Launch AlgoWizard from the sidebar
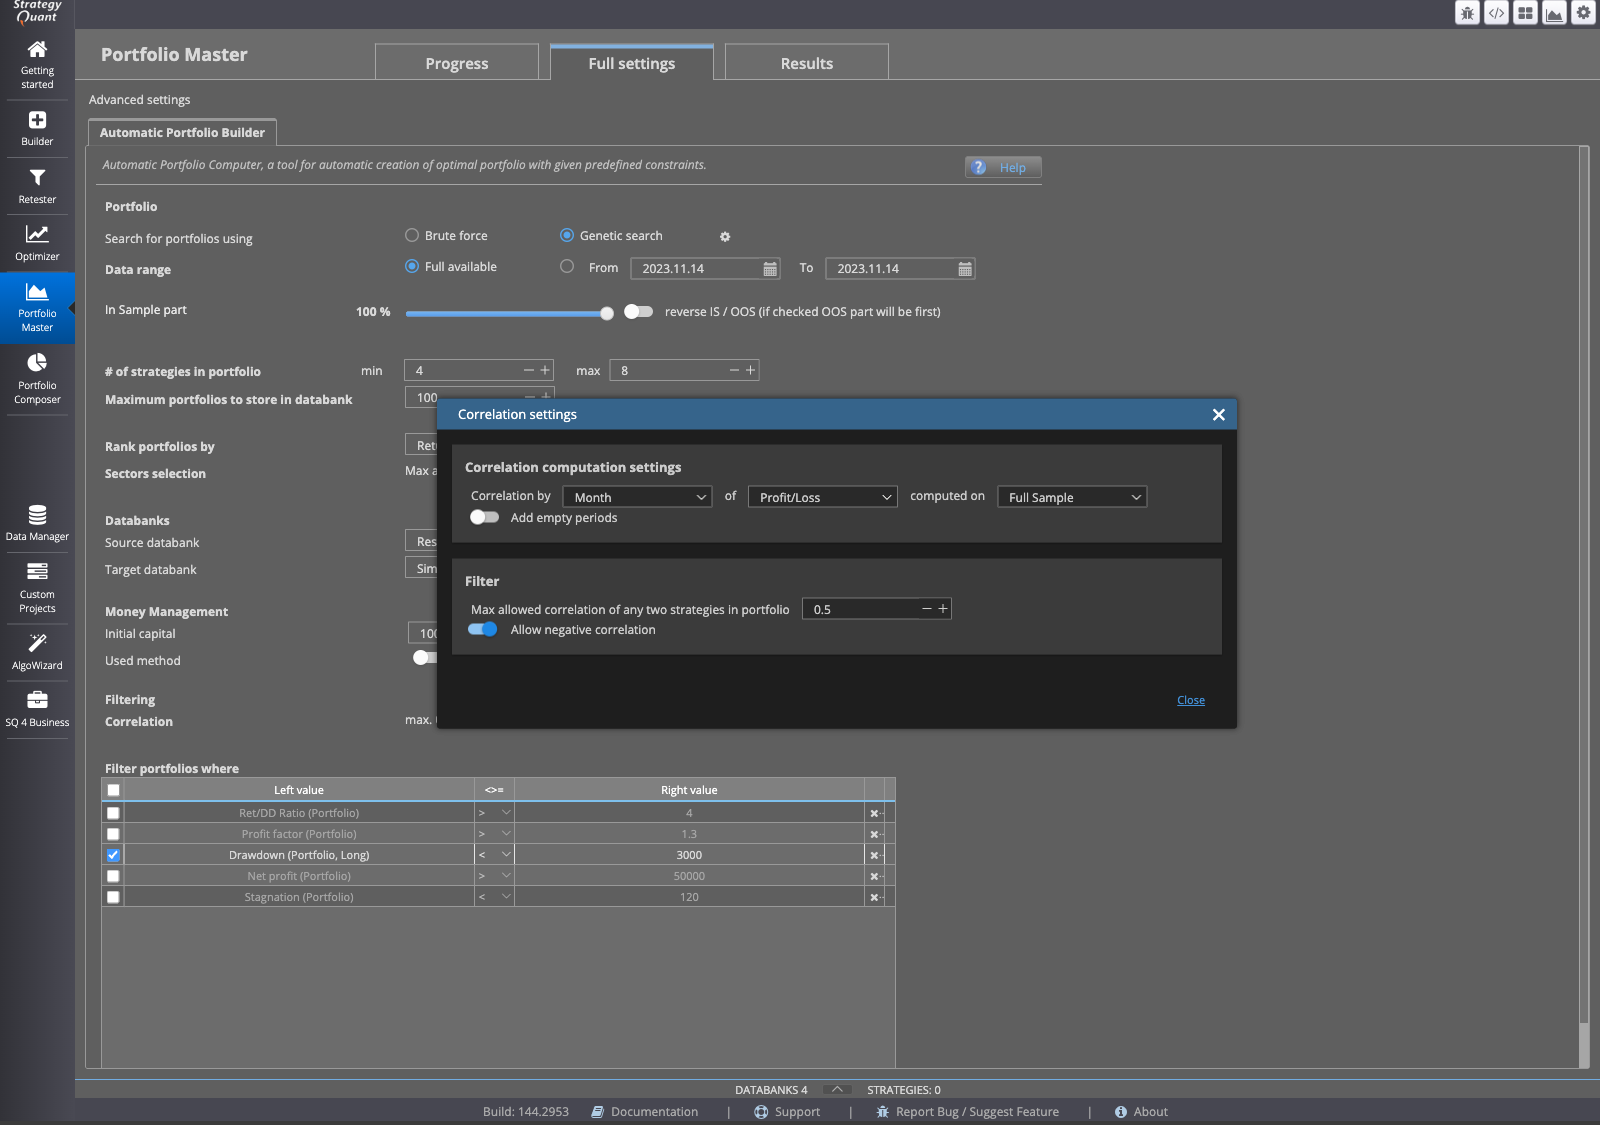Viewport: 1600px width, 1125px height. coord(37,651)
